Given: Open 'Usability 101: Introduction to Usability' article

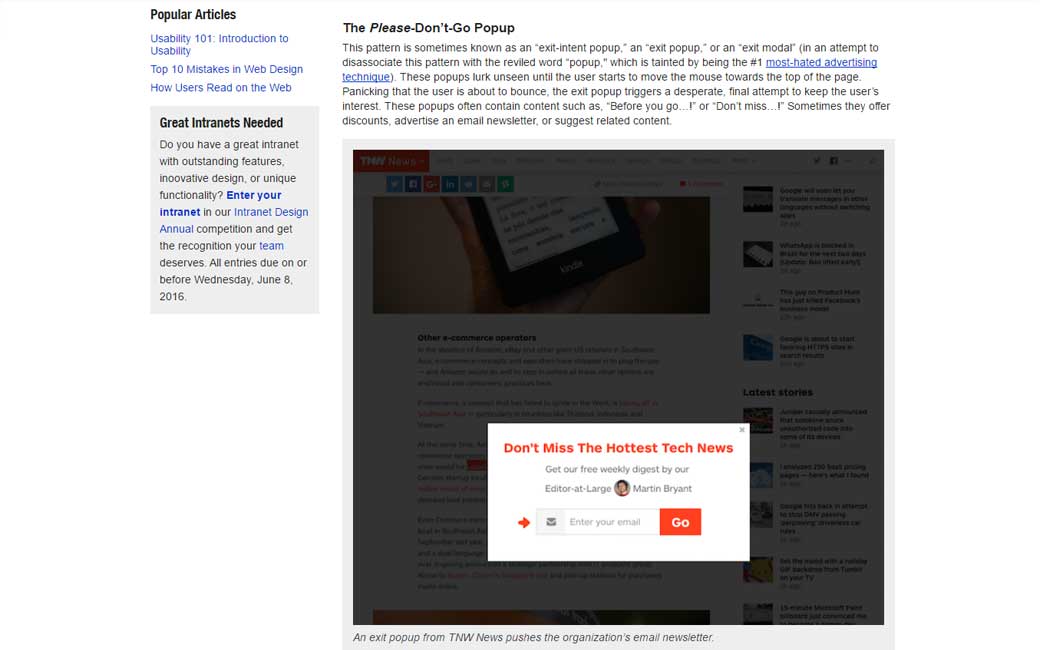Looking at the screenshot, I should 219,44.
